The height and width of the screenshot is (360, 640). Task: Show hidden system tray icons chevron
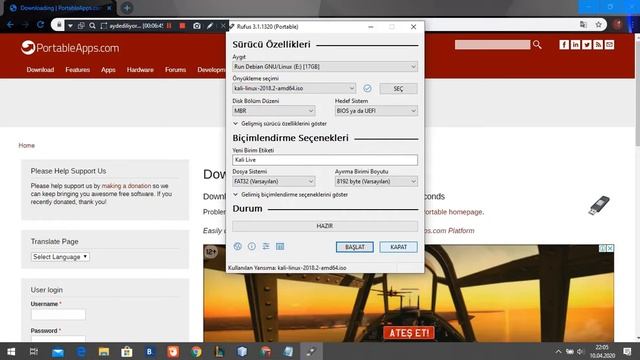(x=558, y=351)
